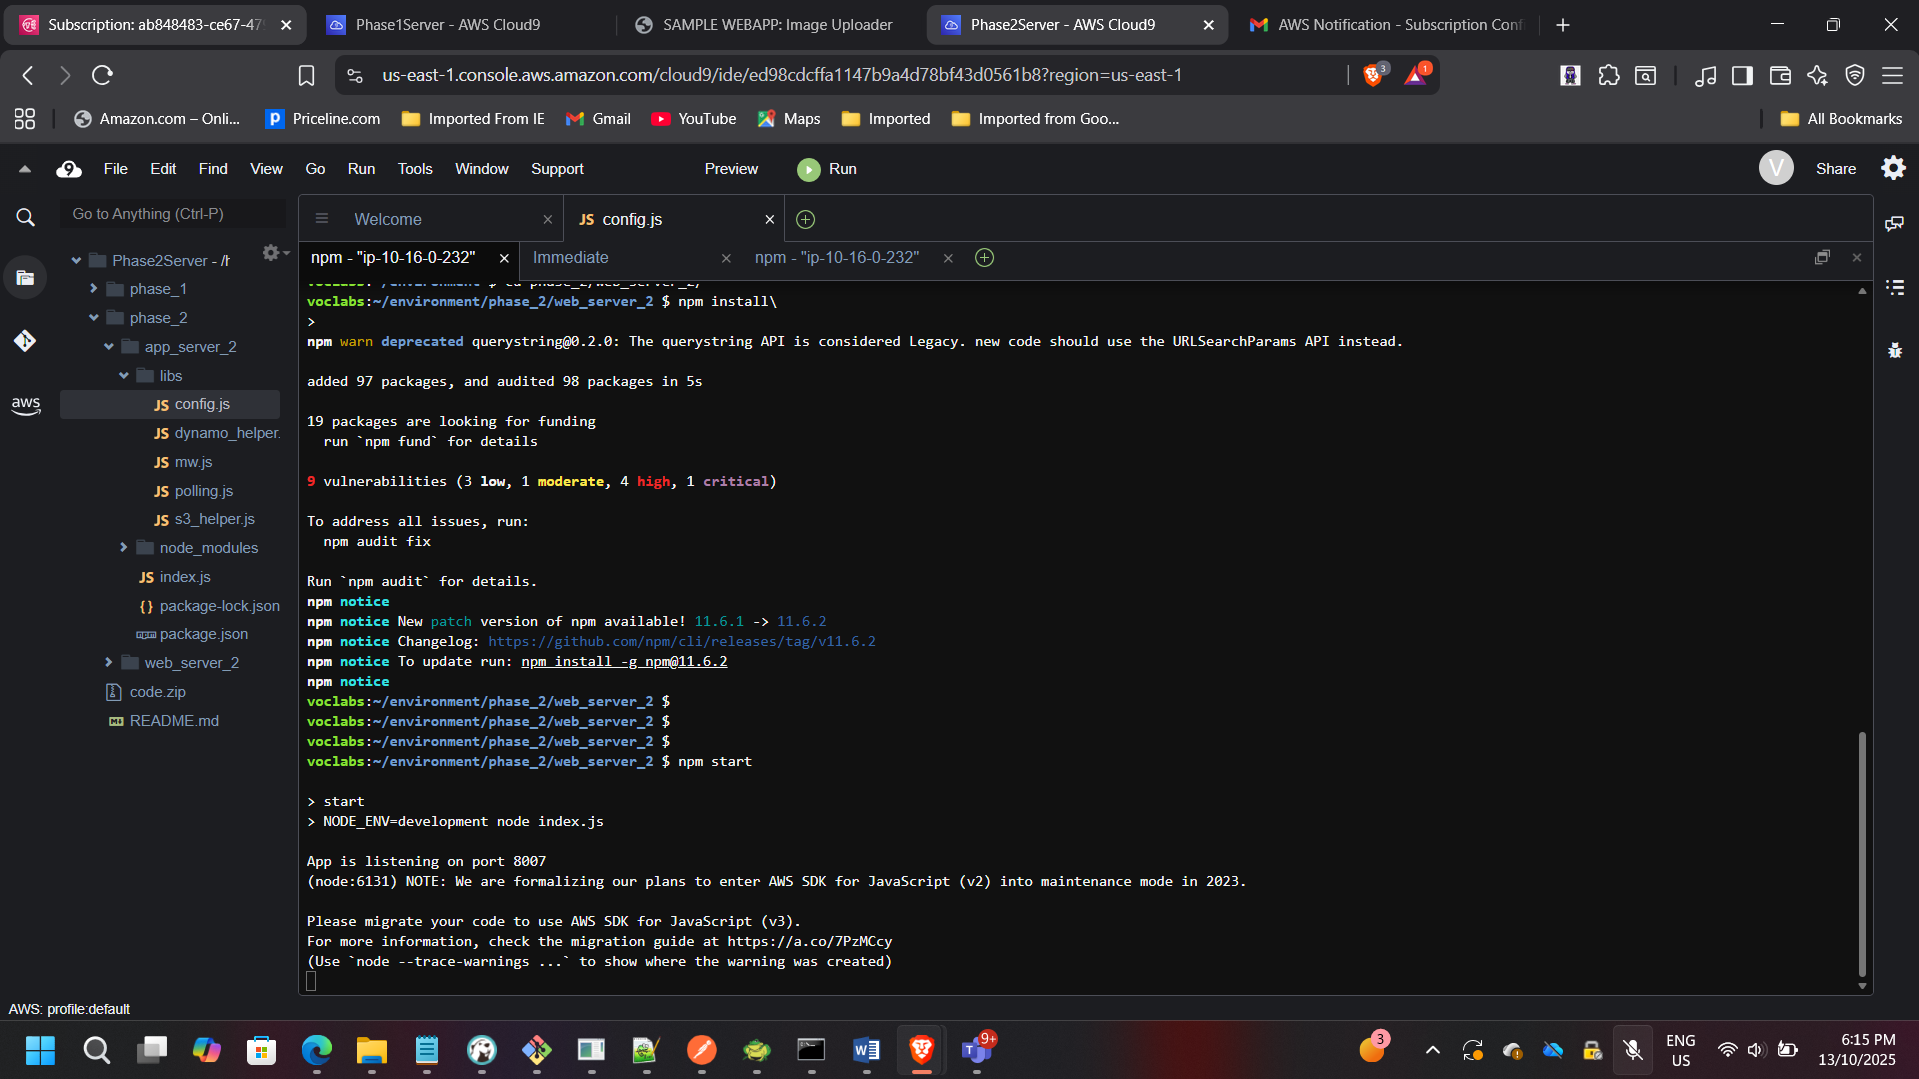This screenshot has width=1919, height=1079.
Task: Collapse the Cloud9 menu bar with arrow
Action: 25,169
